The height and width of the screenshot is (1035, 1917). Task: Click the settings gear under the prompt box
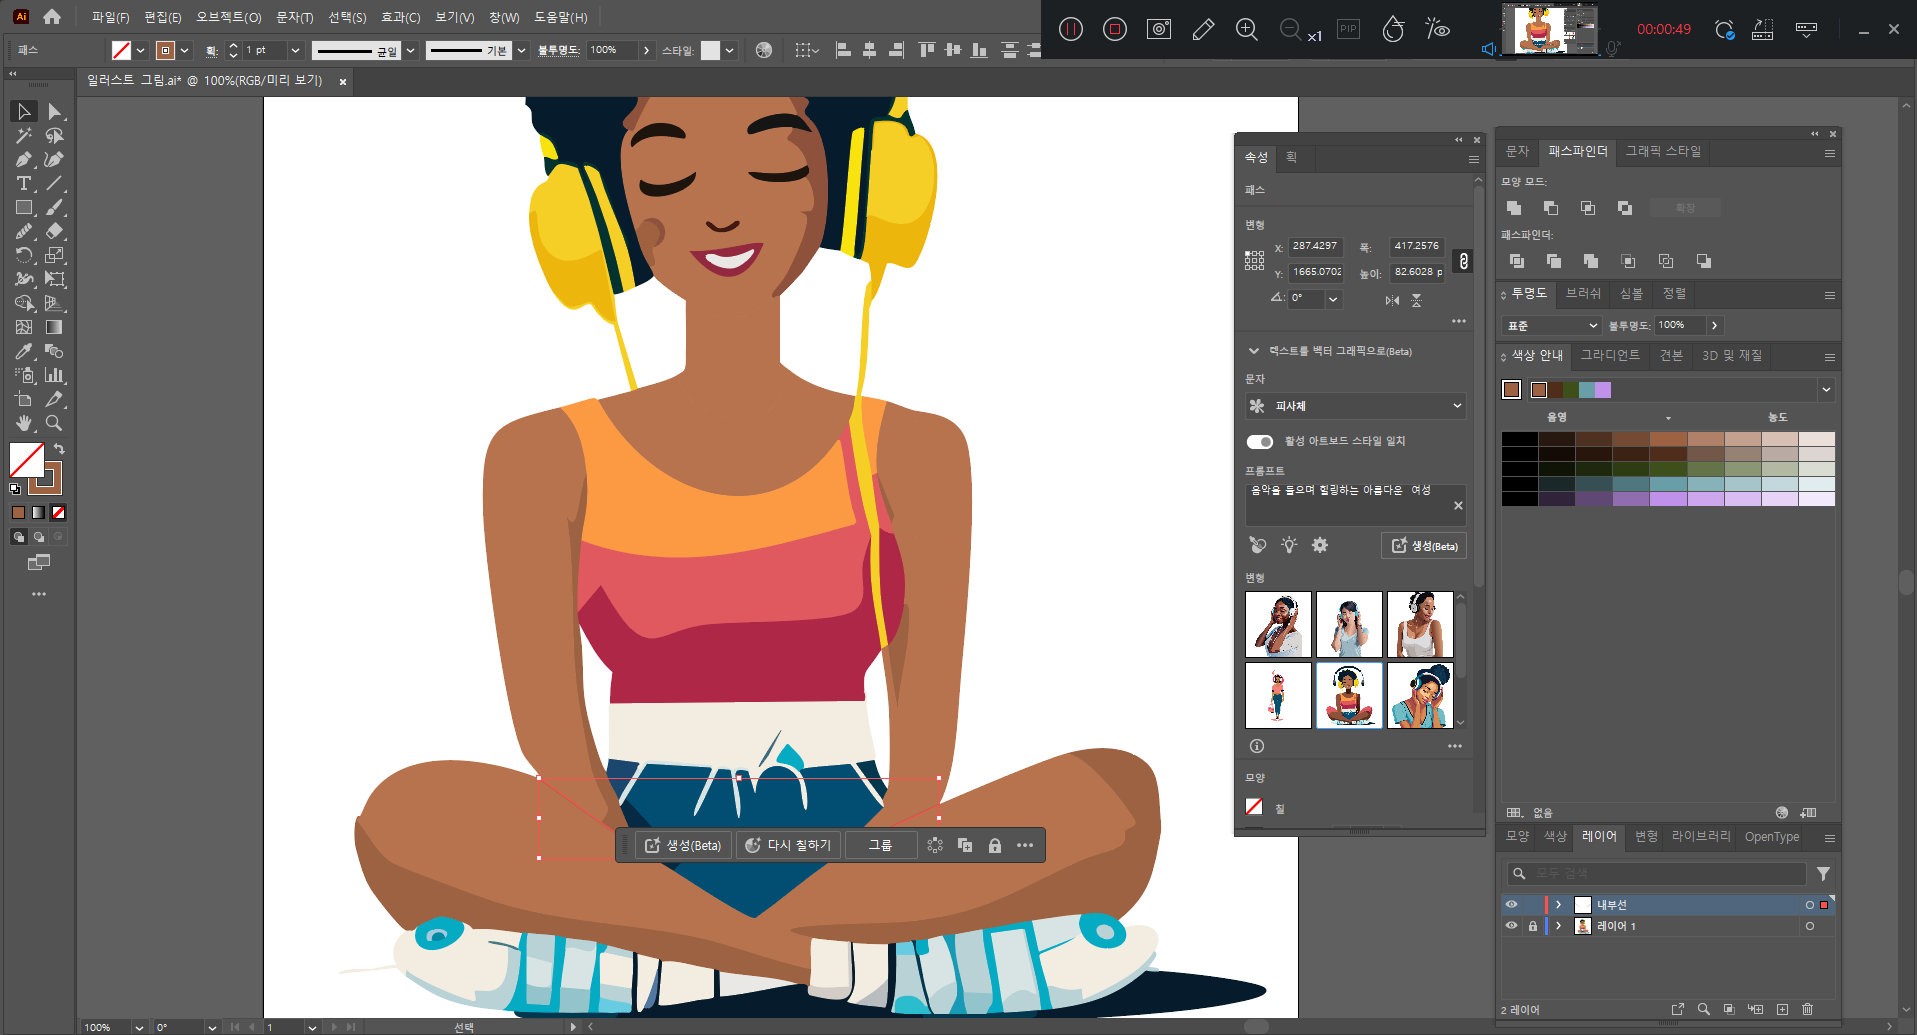point(1320,545)
